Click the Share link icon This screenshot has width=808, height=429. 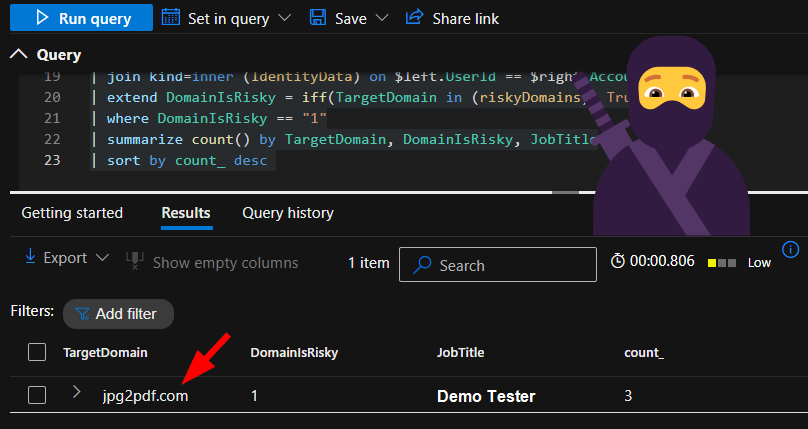click(414, 18)
